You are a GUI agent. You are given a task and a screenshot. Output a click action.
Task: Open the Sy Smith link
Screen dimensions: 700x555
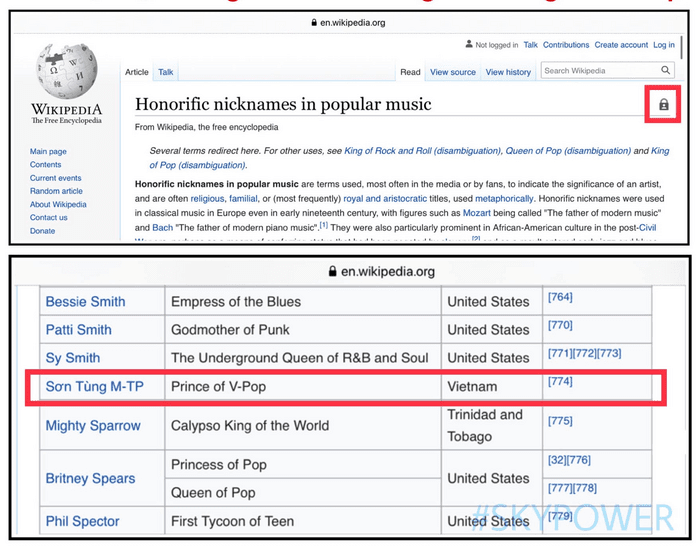(73, 358)
